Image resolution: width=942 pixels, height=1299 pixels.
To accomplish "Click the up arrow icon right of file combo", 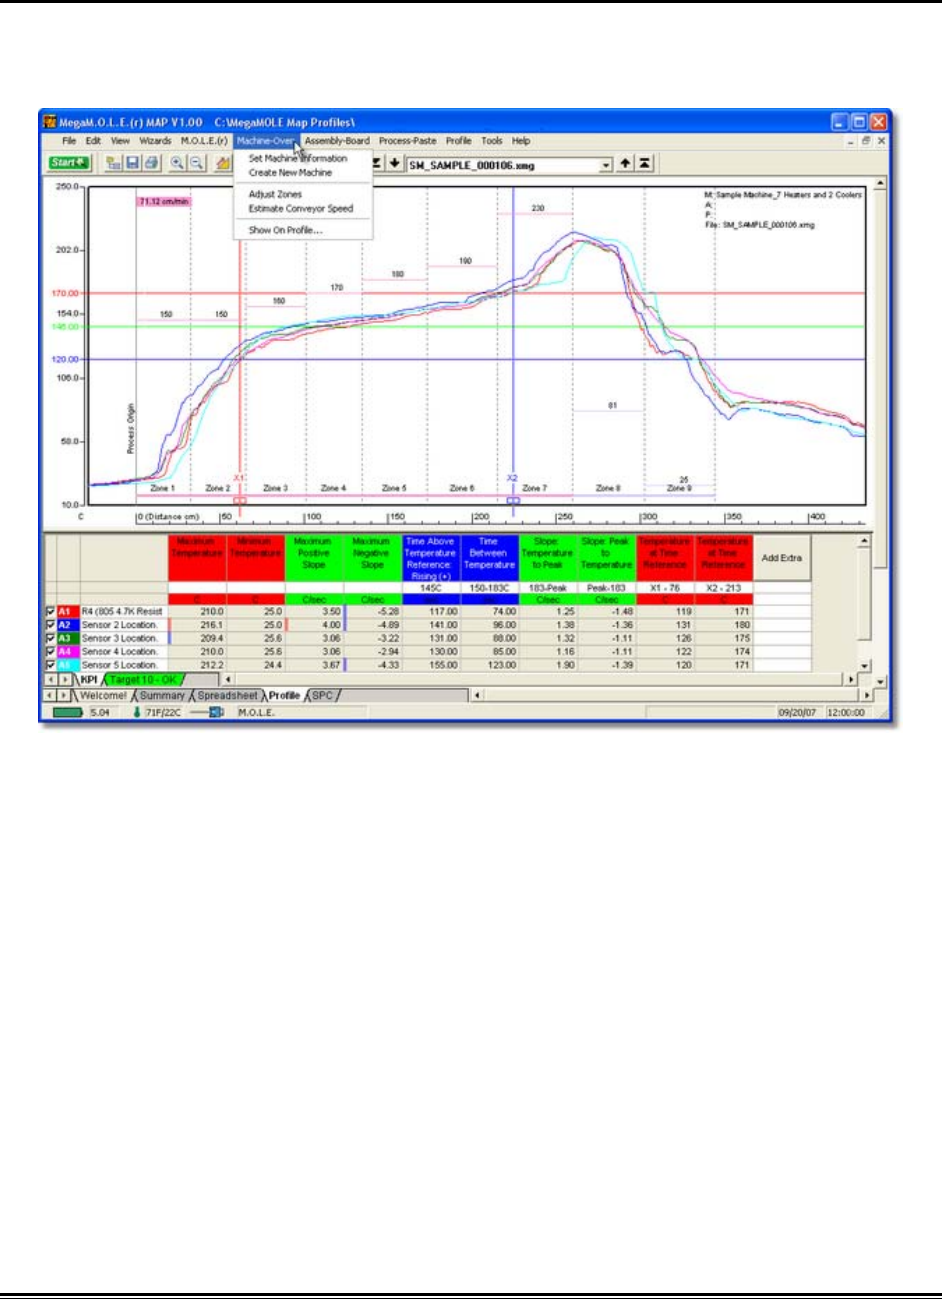I will click(625, 164).
